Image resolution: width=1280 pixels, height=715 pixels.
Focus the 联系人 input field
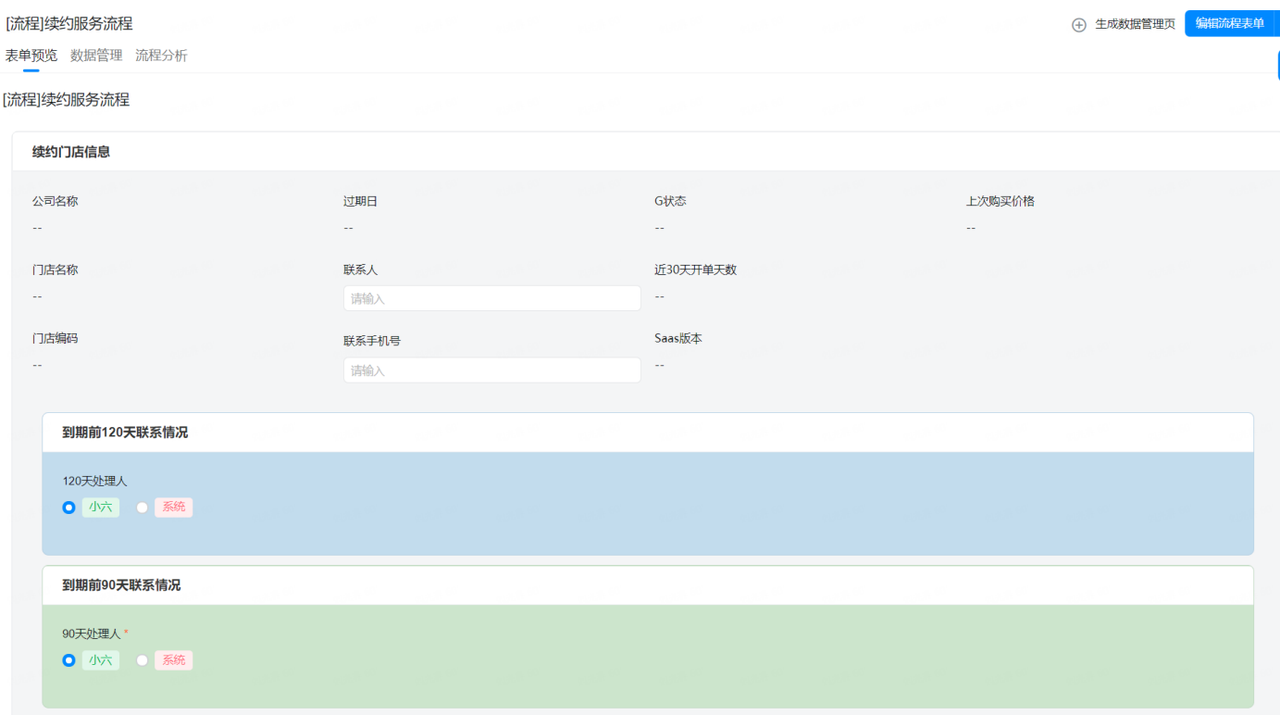[492, 298]
